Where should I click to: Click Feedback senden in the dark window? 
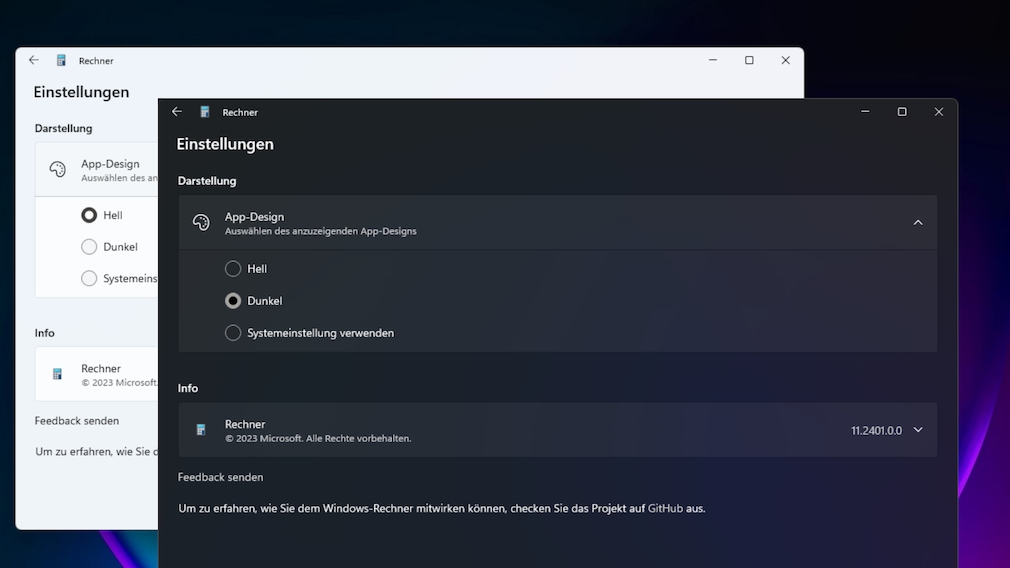coord(220,477)
